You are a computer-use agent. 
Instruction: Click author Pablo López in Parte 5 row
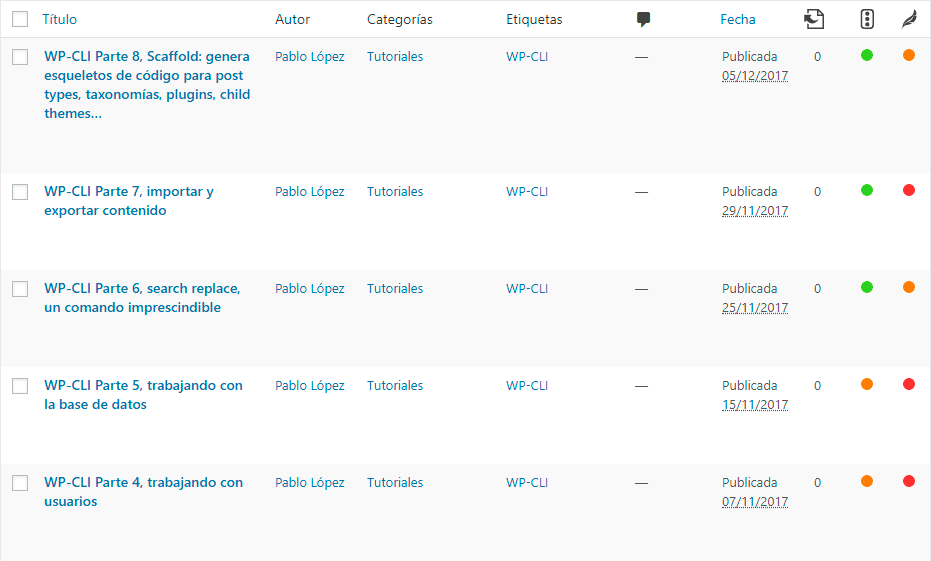coord(309,386)
